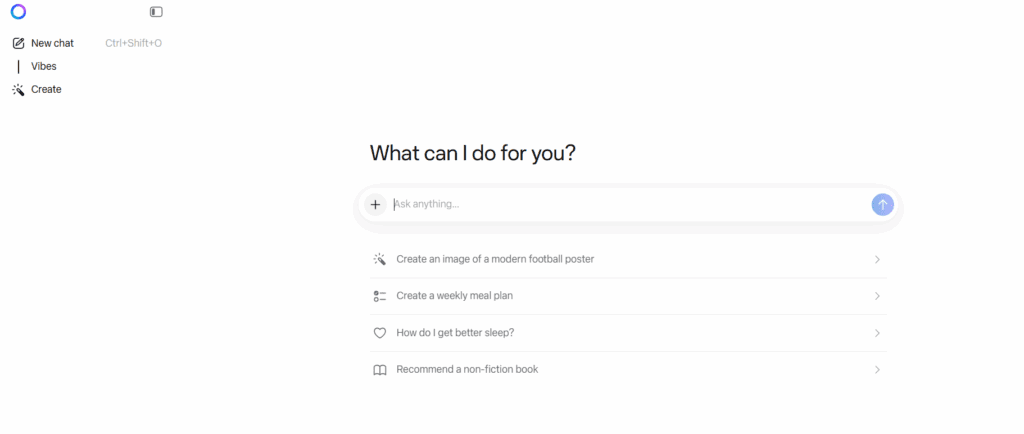Start a New chat
The image size is (1024, 434).
point(52,43)
